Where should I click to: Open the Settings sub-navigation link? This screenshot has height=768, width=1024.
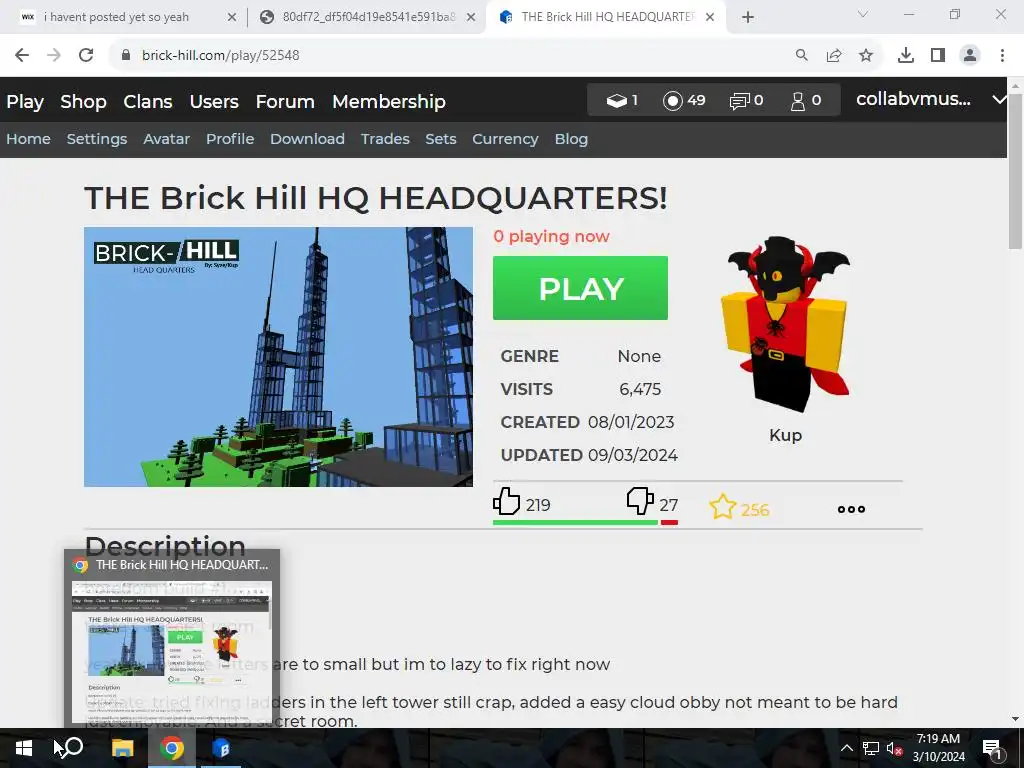97,139
